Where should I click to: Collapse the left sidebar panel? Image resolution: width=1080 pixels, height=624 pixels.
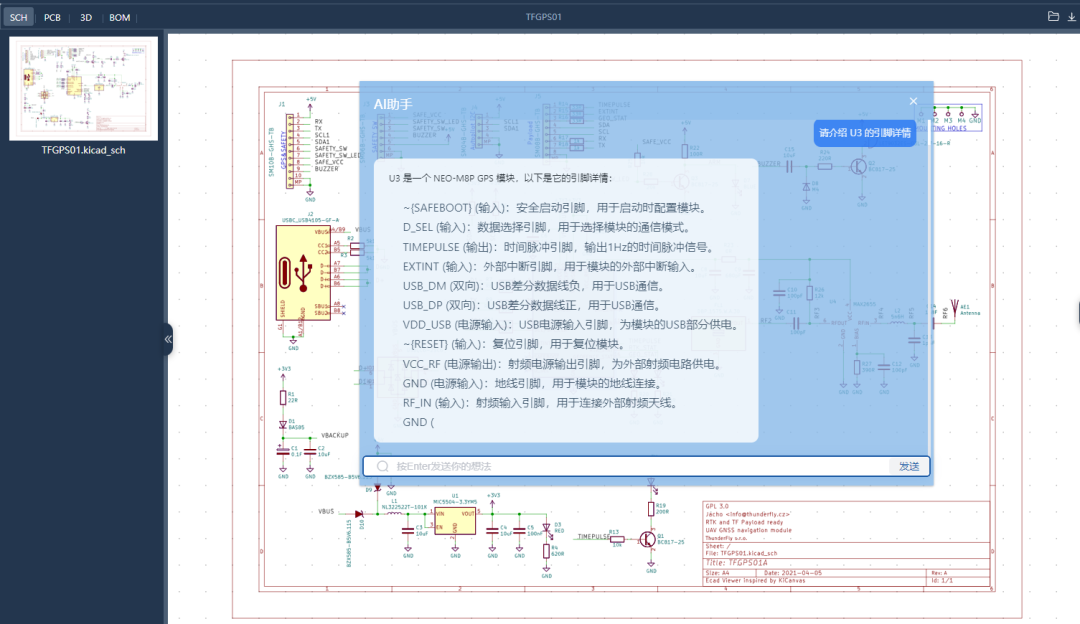[x=168, y=339]
